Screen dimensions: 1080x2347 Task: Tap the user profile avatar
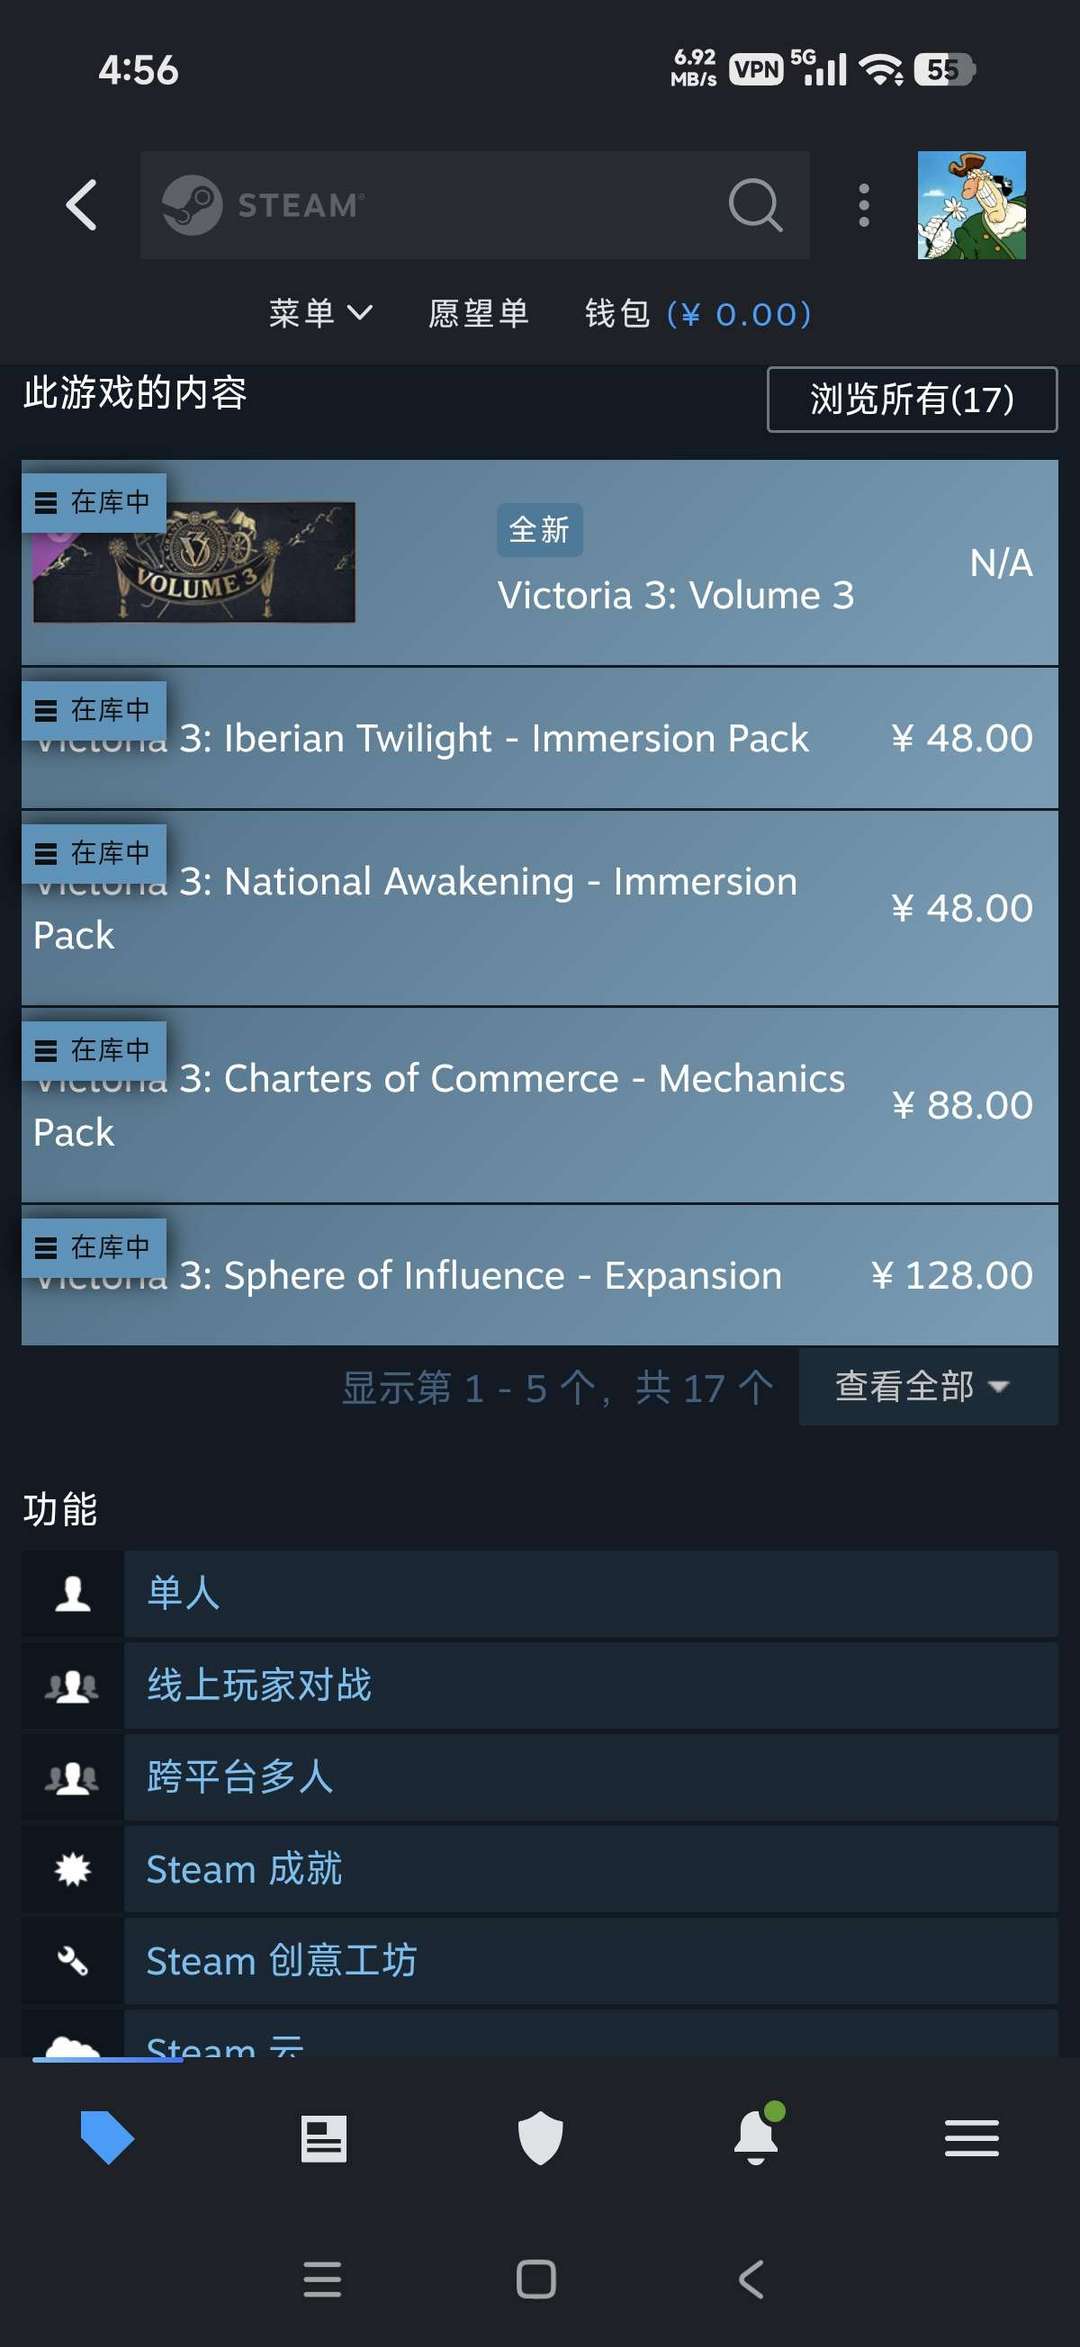pos(971,206)
